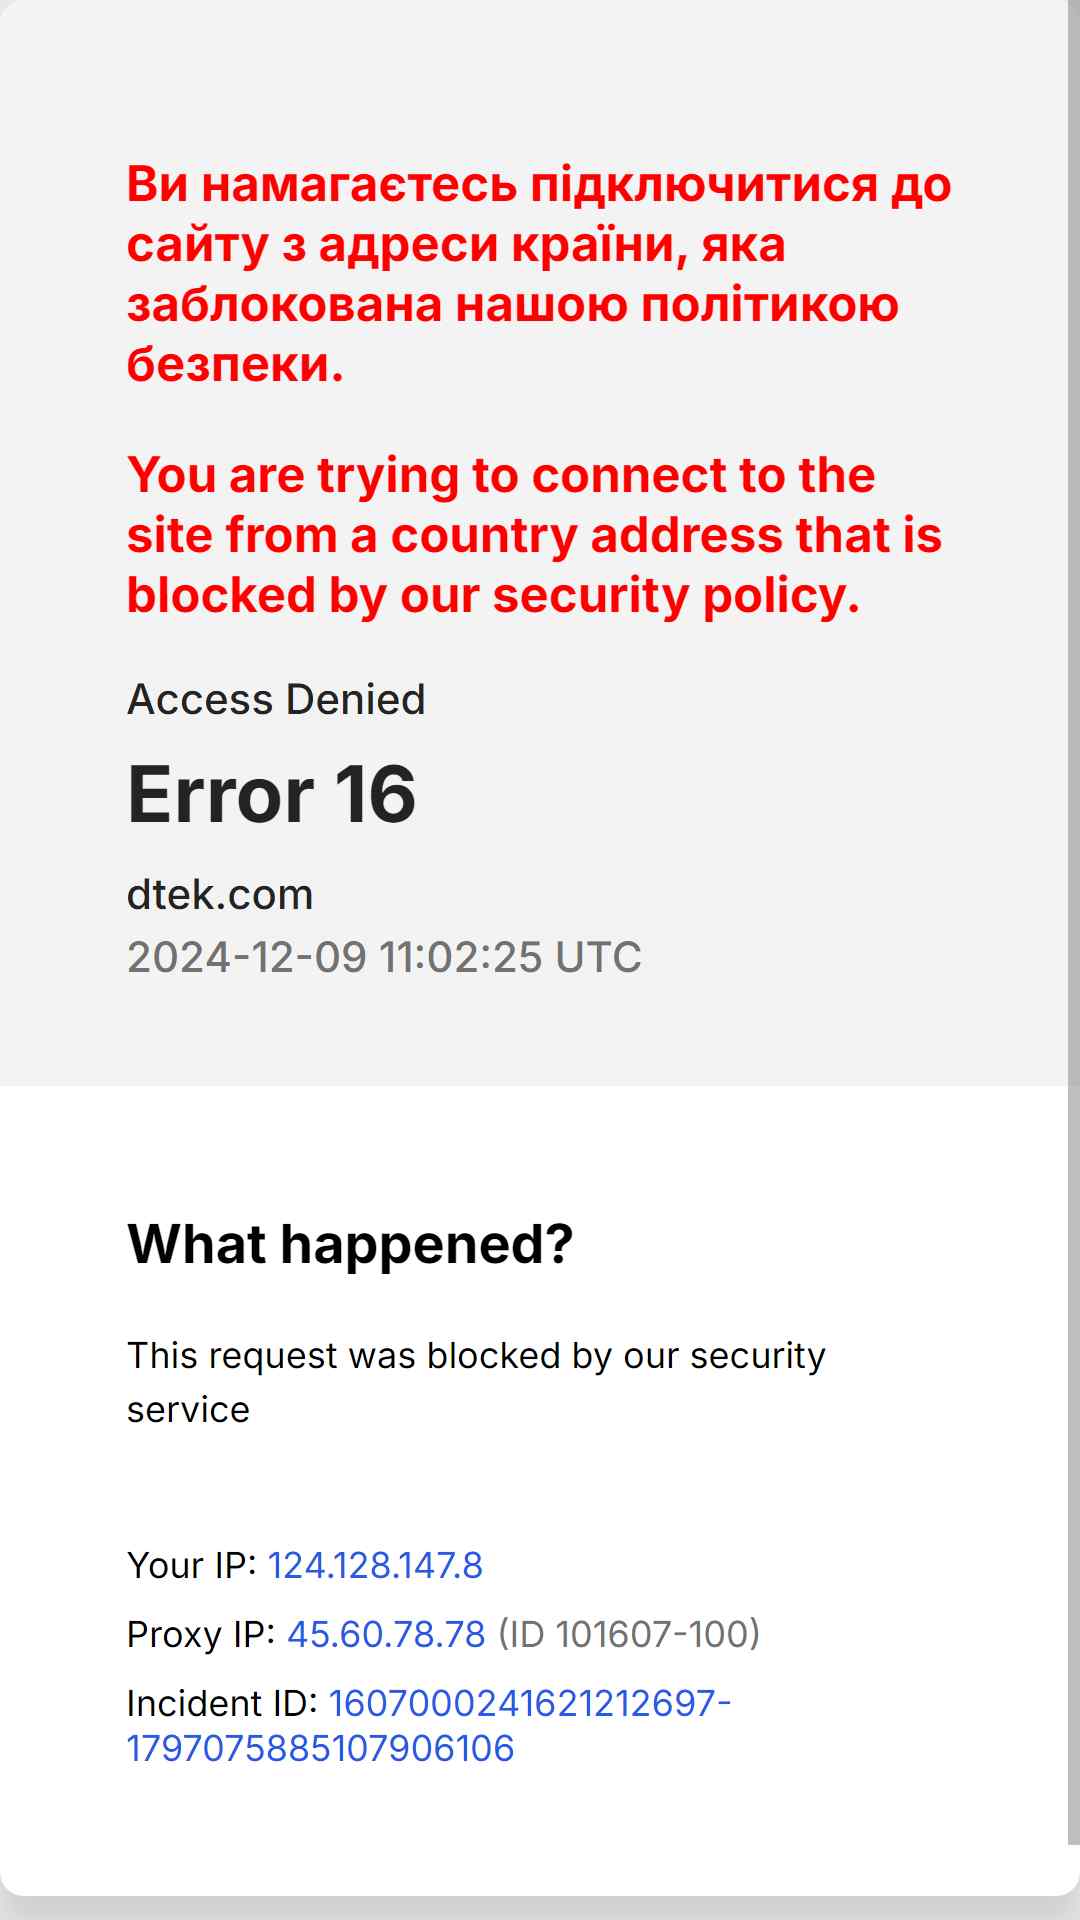Screen dimensions: 1080x1920
Task: Click the "Your IP:" label
Action: (192, 1565)
